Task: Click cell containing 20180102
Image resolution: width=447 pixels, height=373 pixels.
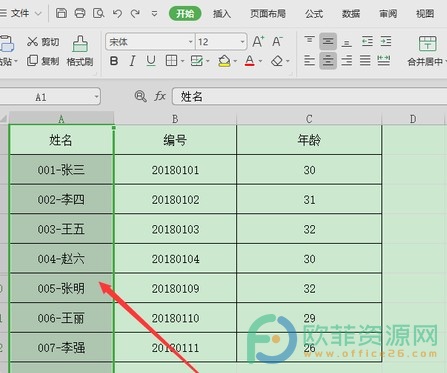Action: tap(175, 200)
